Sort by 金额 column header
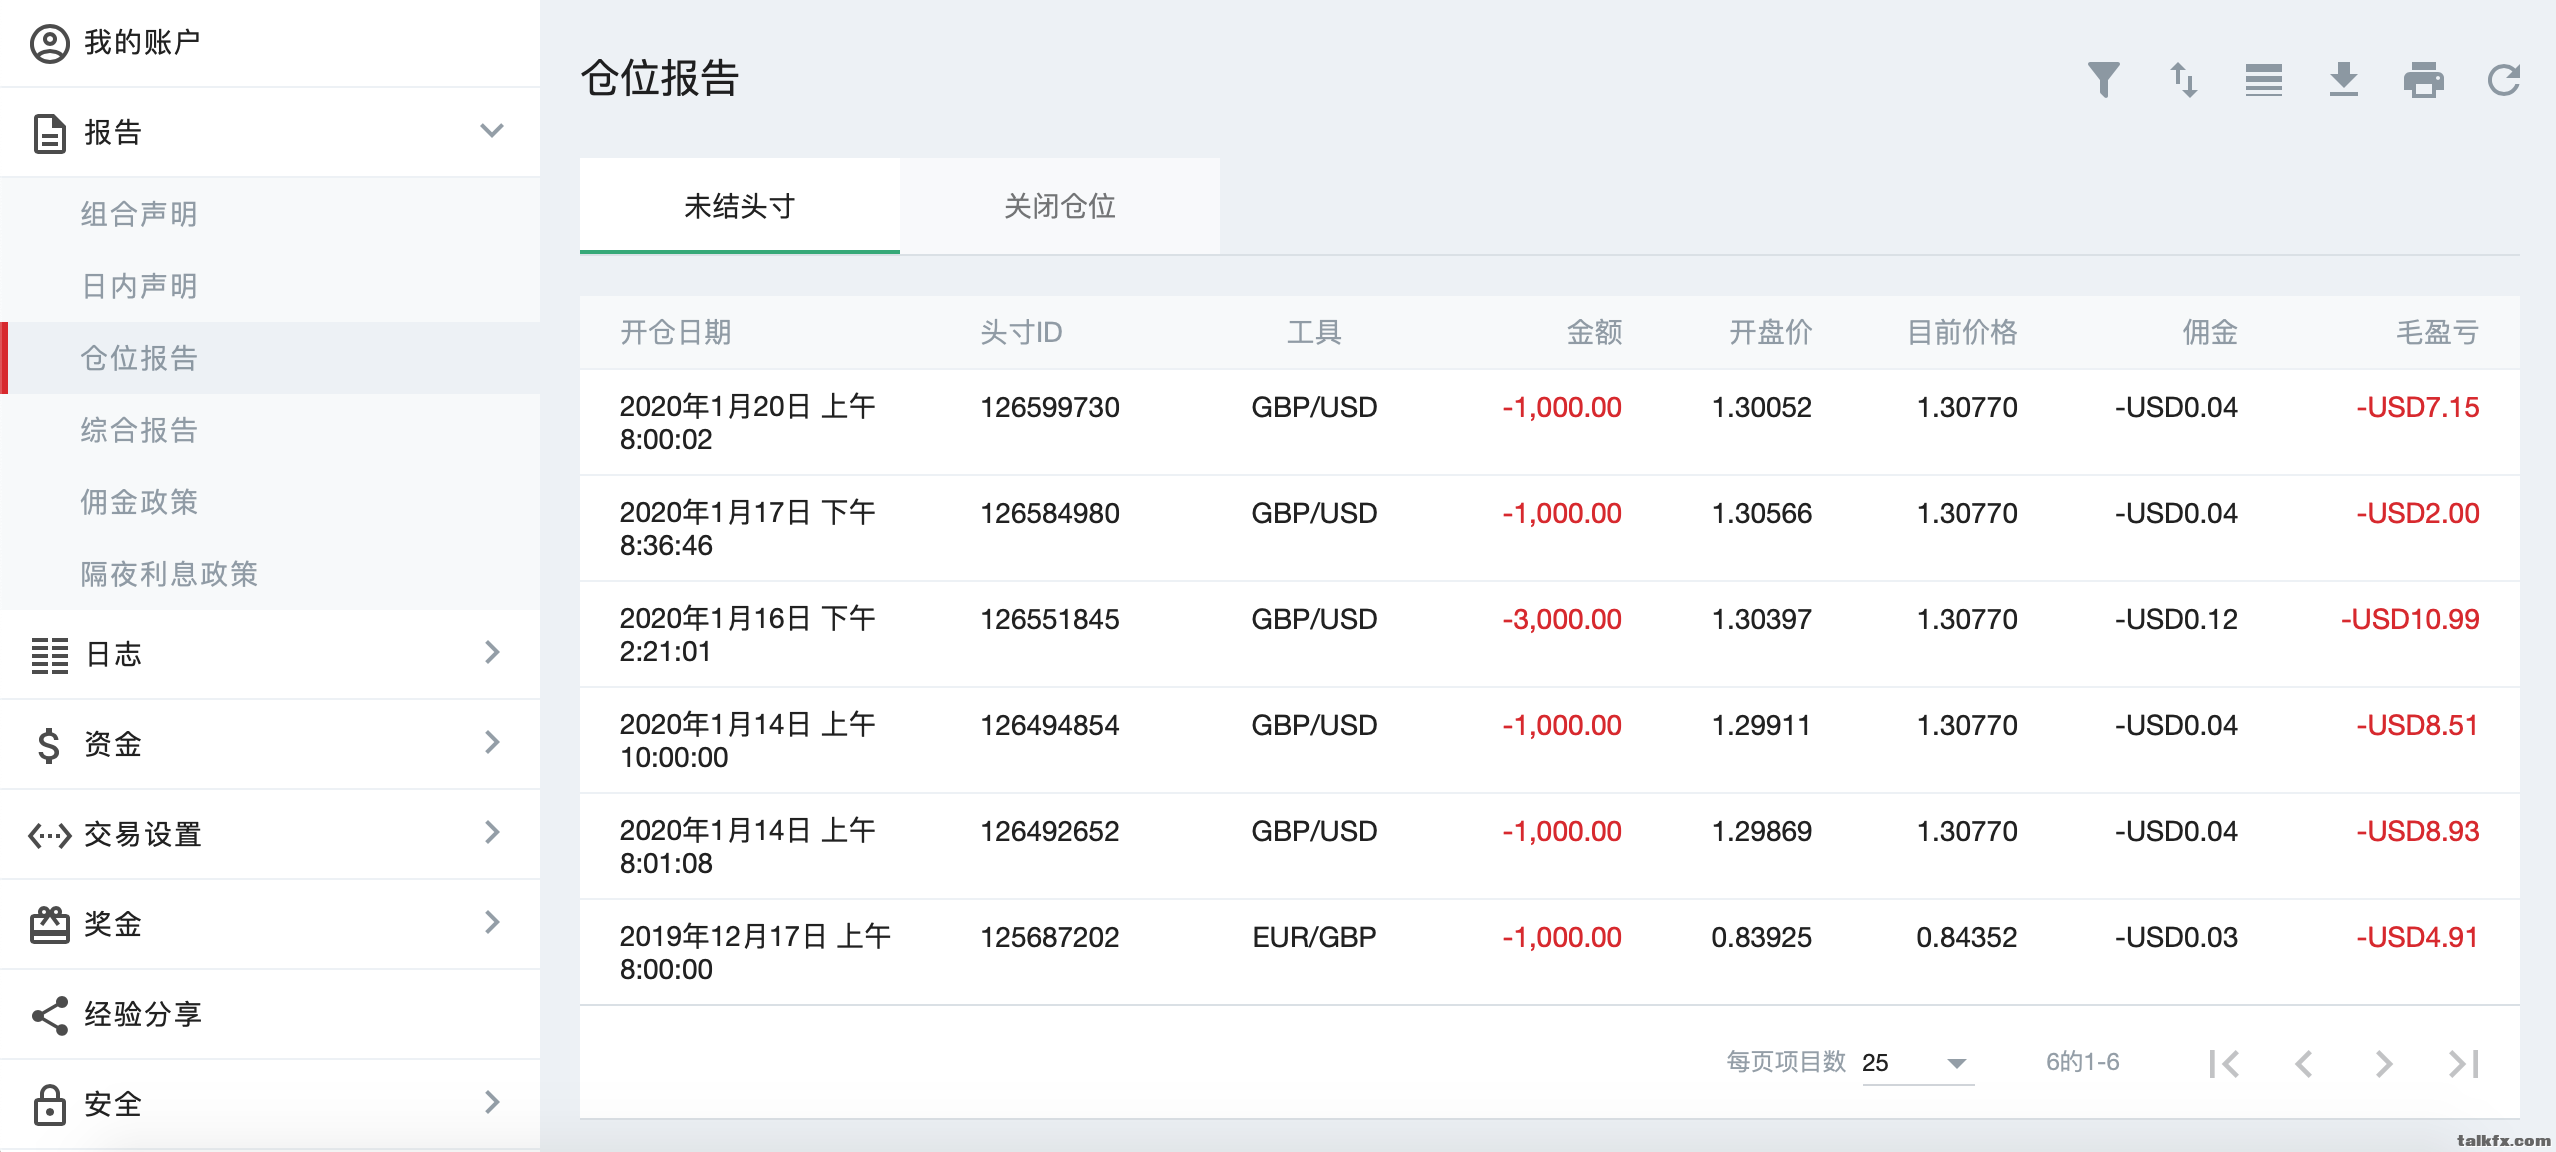2556x1152 pixels. pyautogui.click(x=1594, y=332)
